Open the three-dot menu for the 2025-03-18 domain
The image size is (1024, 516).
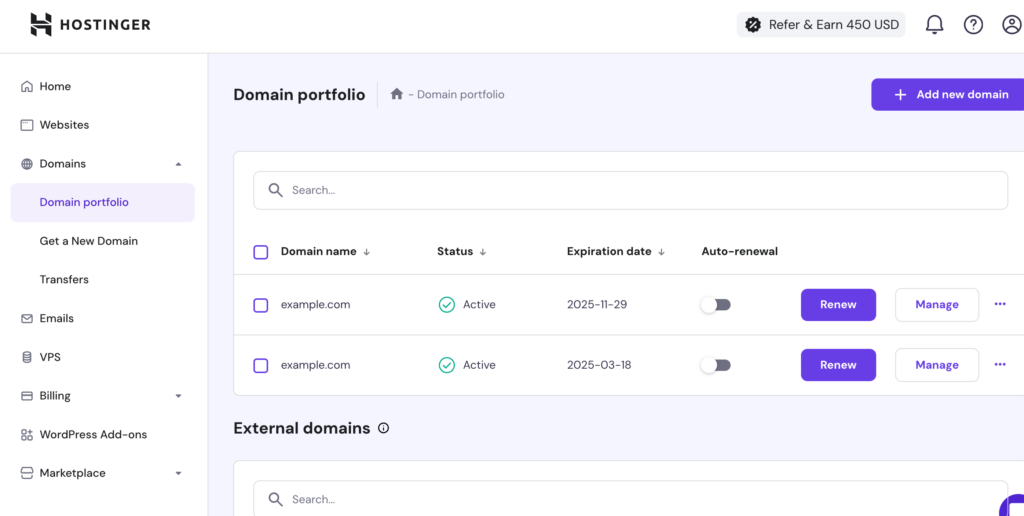(x=1000, y=365)
